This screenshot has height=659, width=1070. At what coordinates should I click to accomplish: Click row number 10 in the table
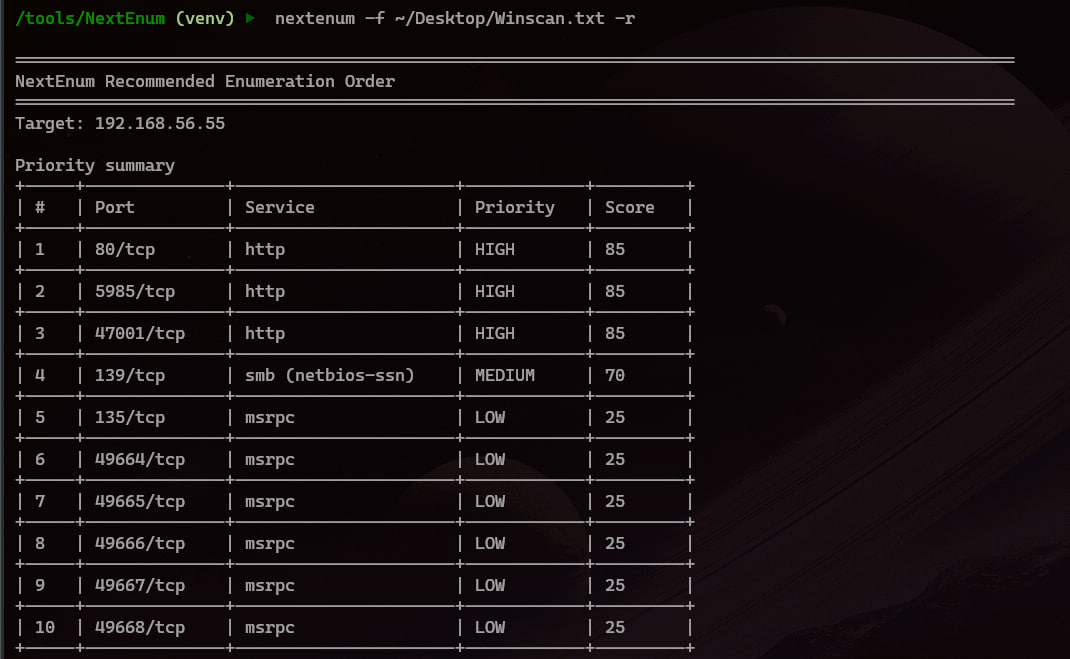tap(45, 628)
